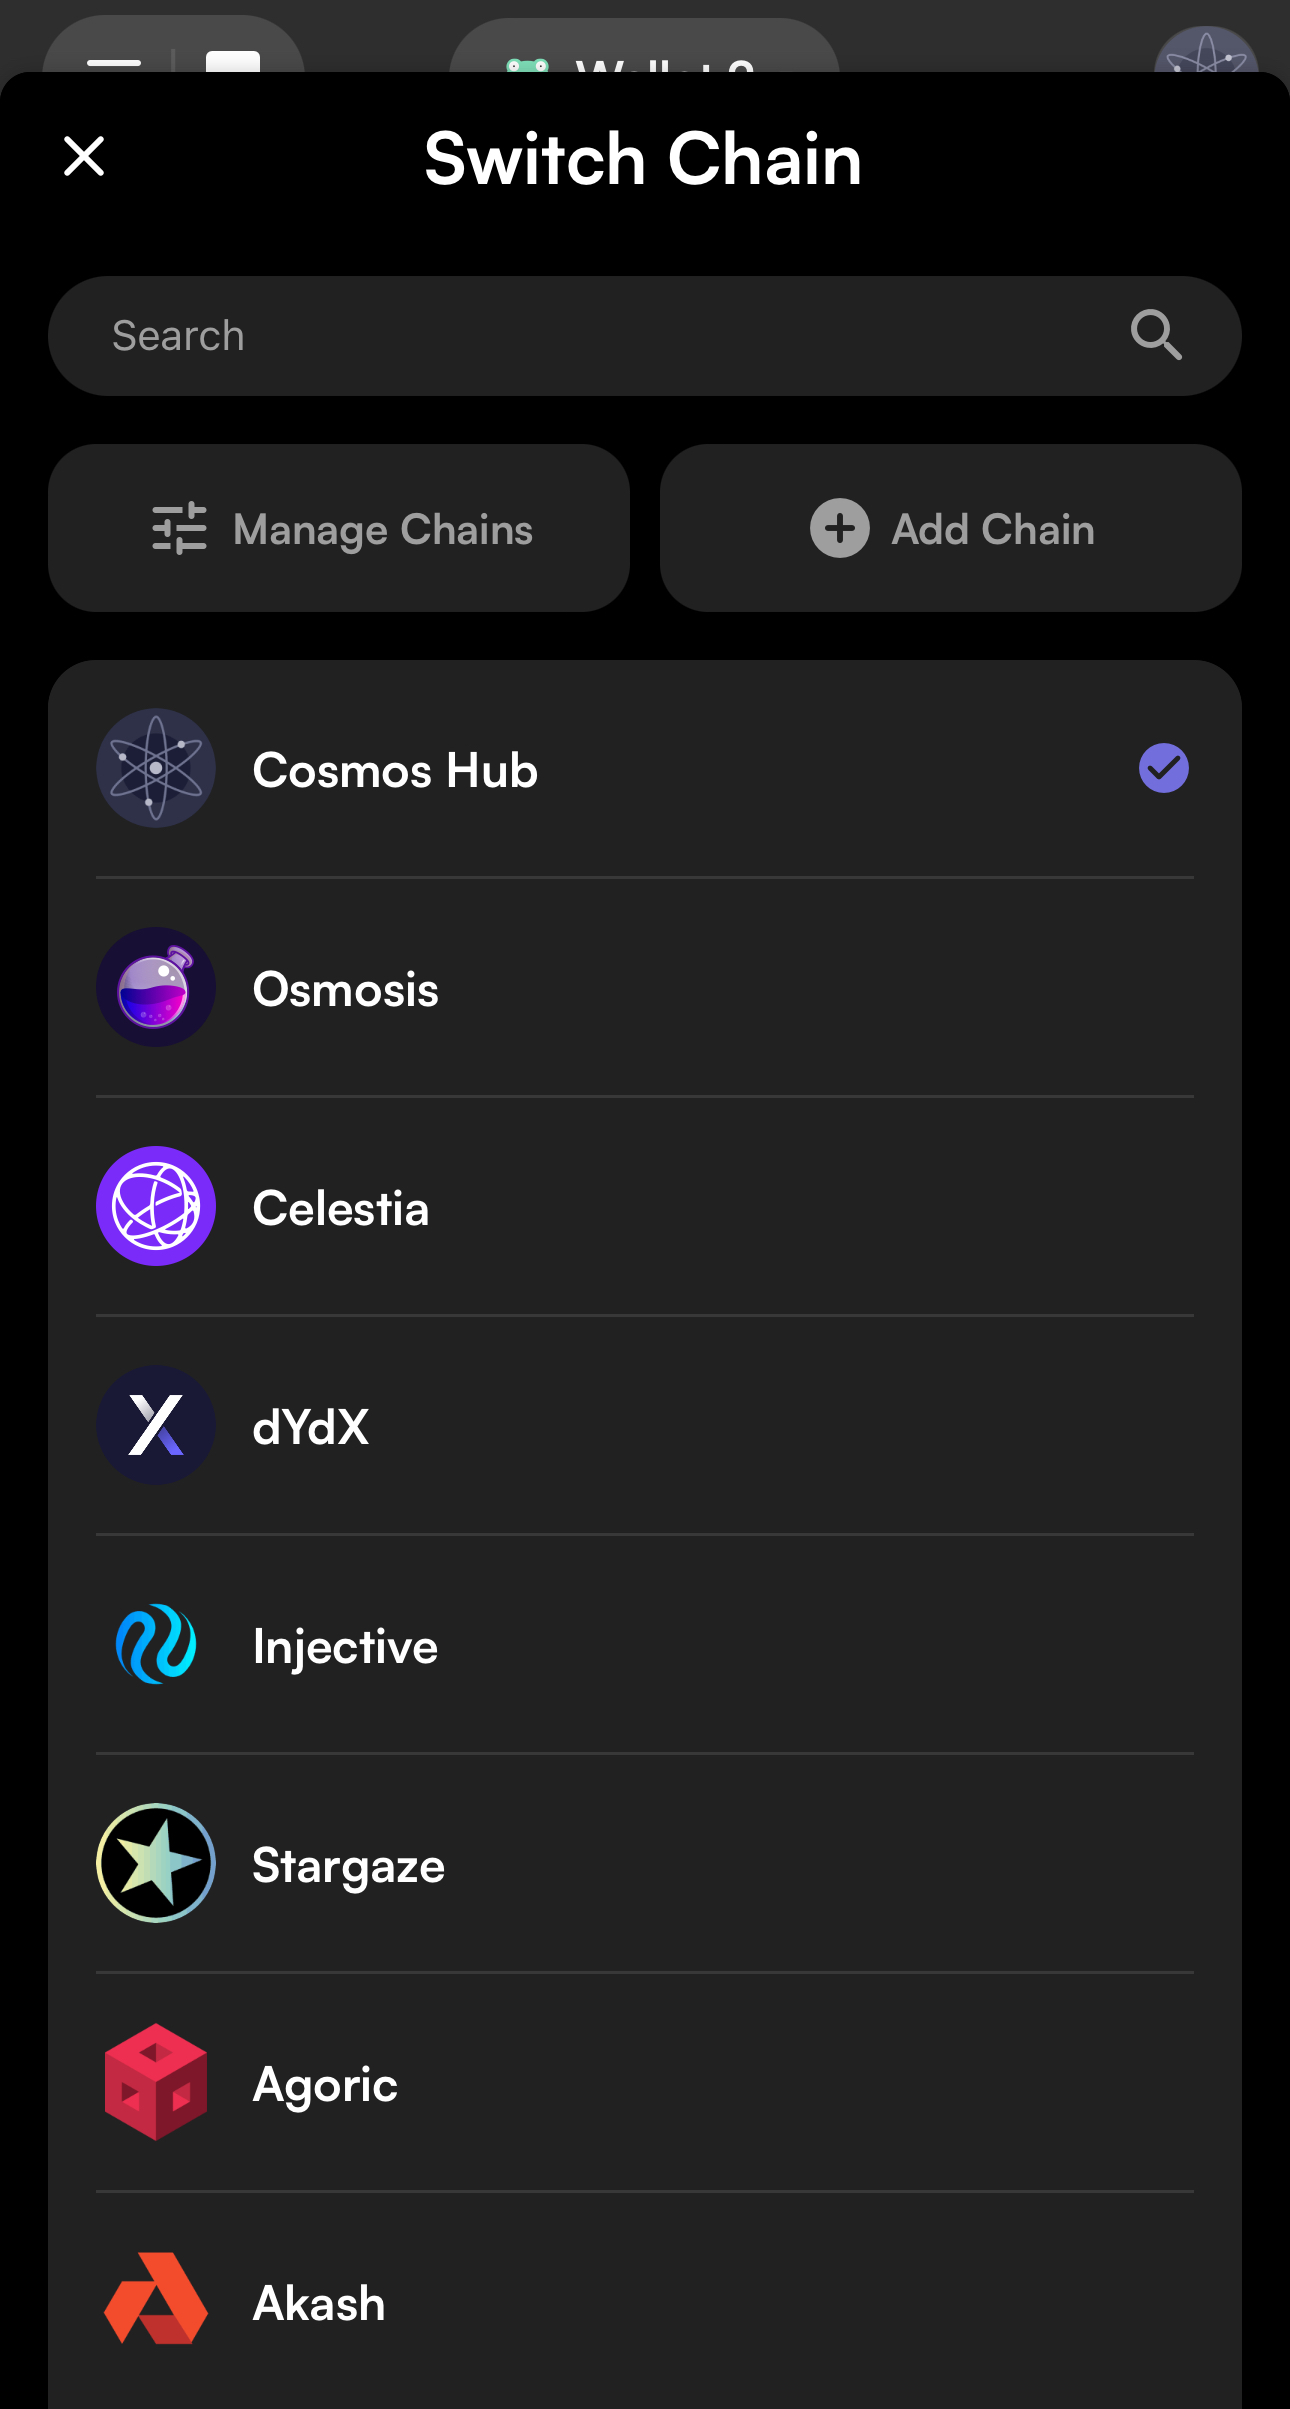Click the Injective blue swirl icon
This screenshot has width=1290, height=2409.
point(156,1644)
